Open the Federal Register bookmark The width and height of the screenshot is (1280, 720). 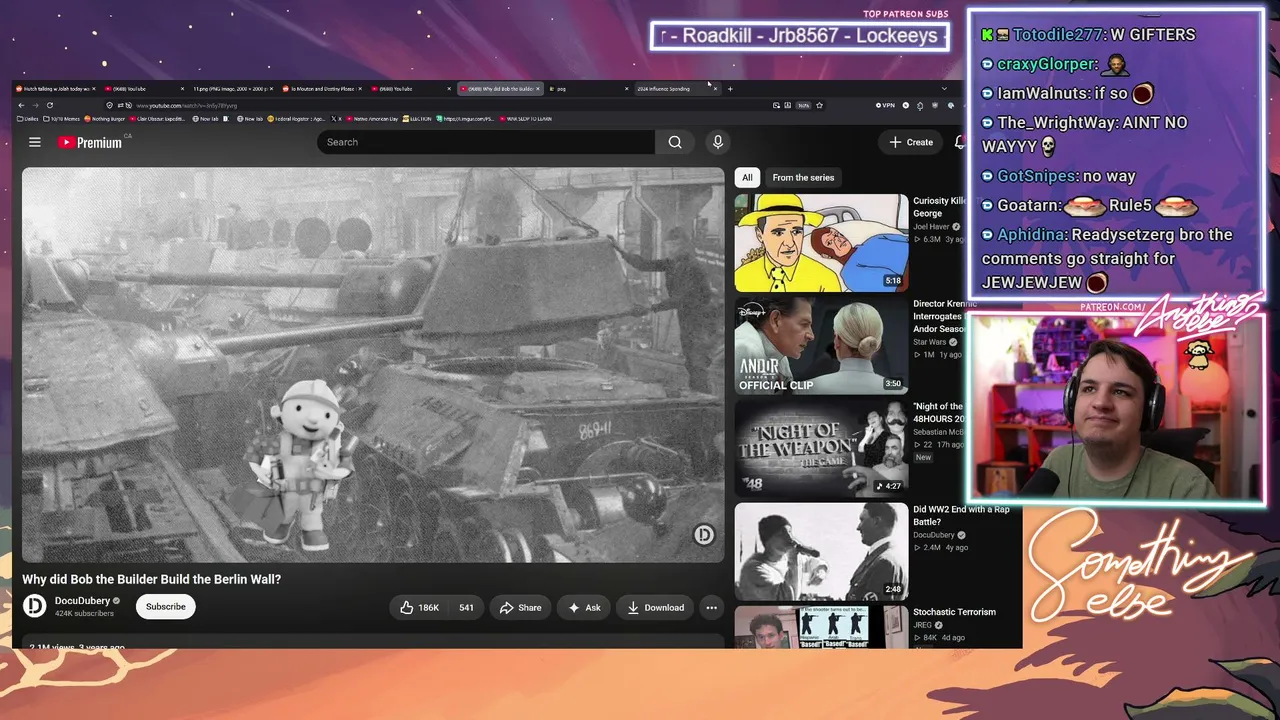(x=295, y=119)
